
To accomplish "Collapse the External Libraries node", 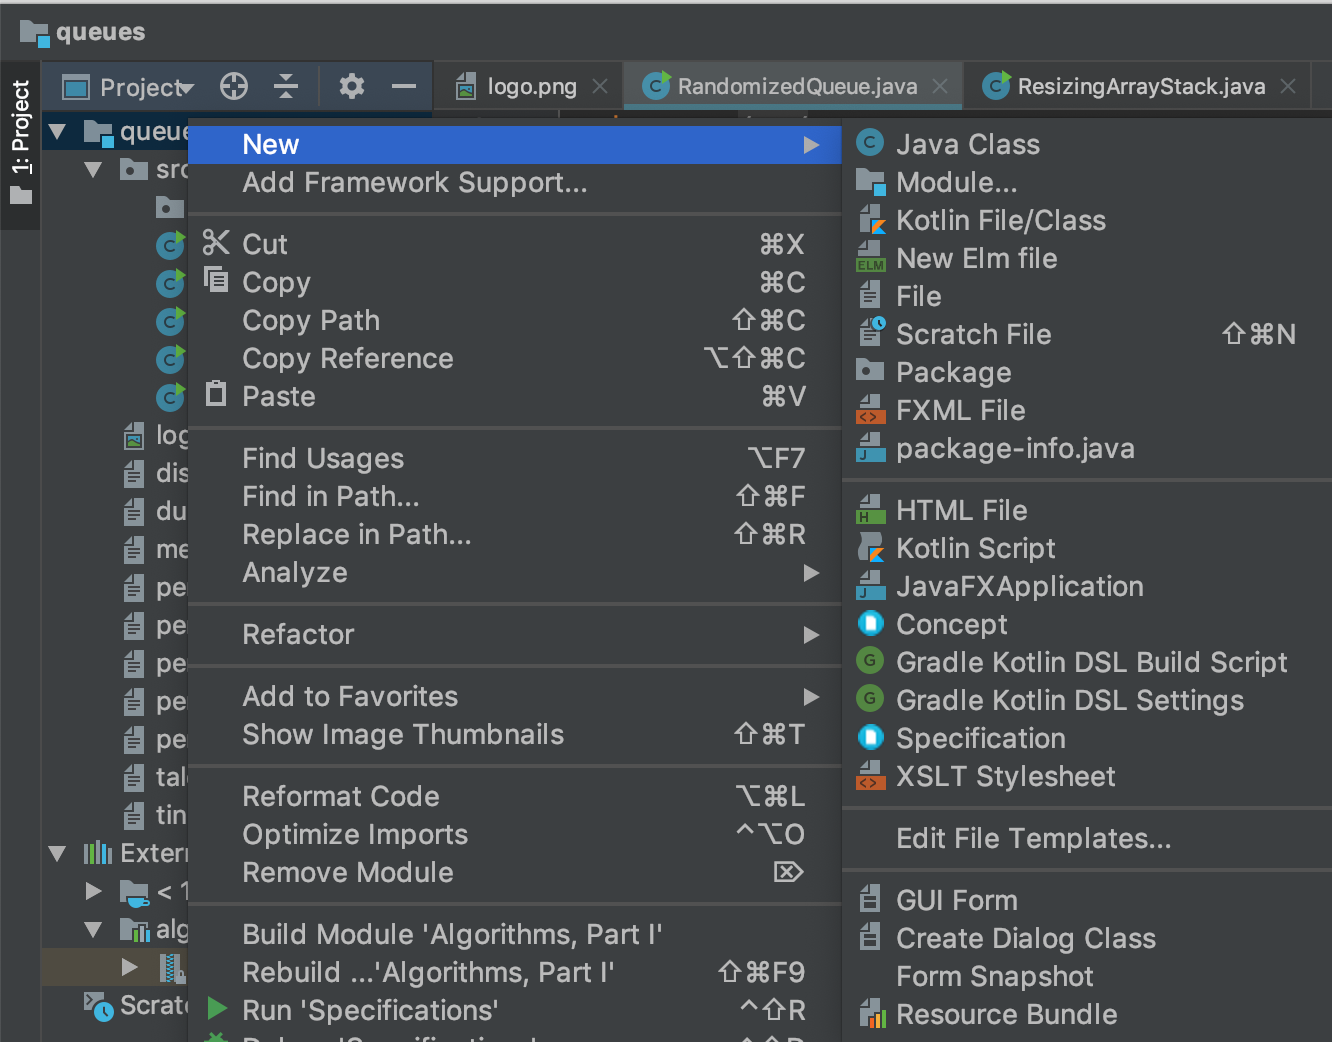I will [x=57, y=854].
